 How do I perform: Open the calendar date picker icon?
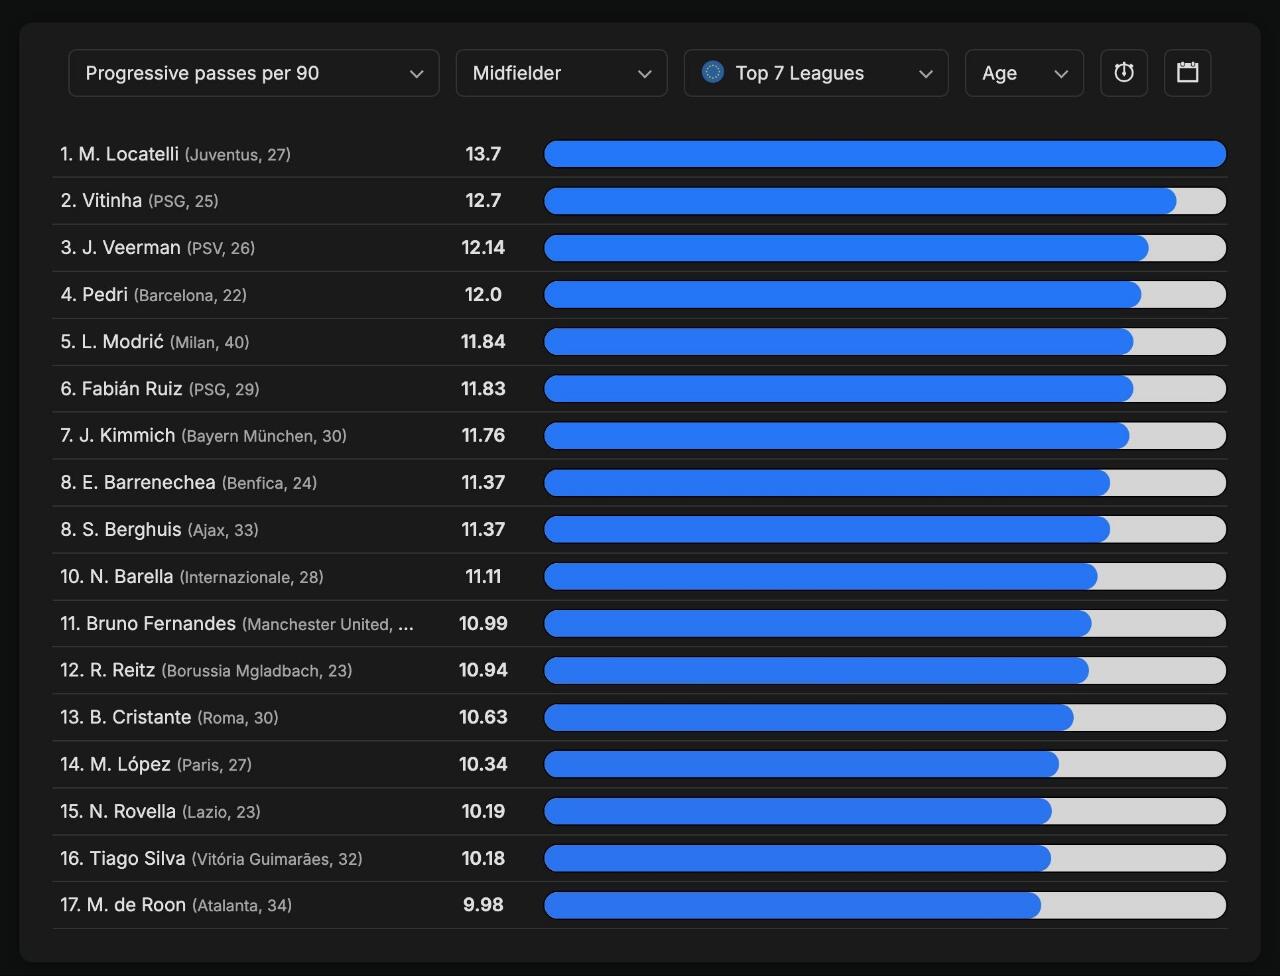(x=1187, y=73)
